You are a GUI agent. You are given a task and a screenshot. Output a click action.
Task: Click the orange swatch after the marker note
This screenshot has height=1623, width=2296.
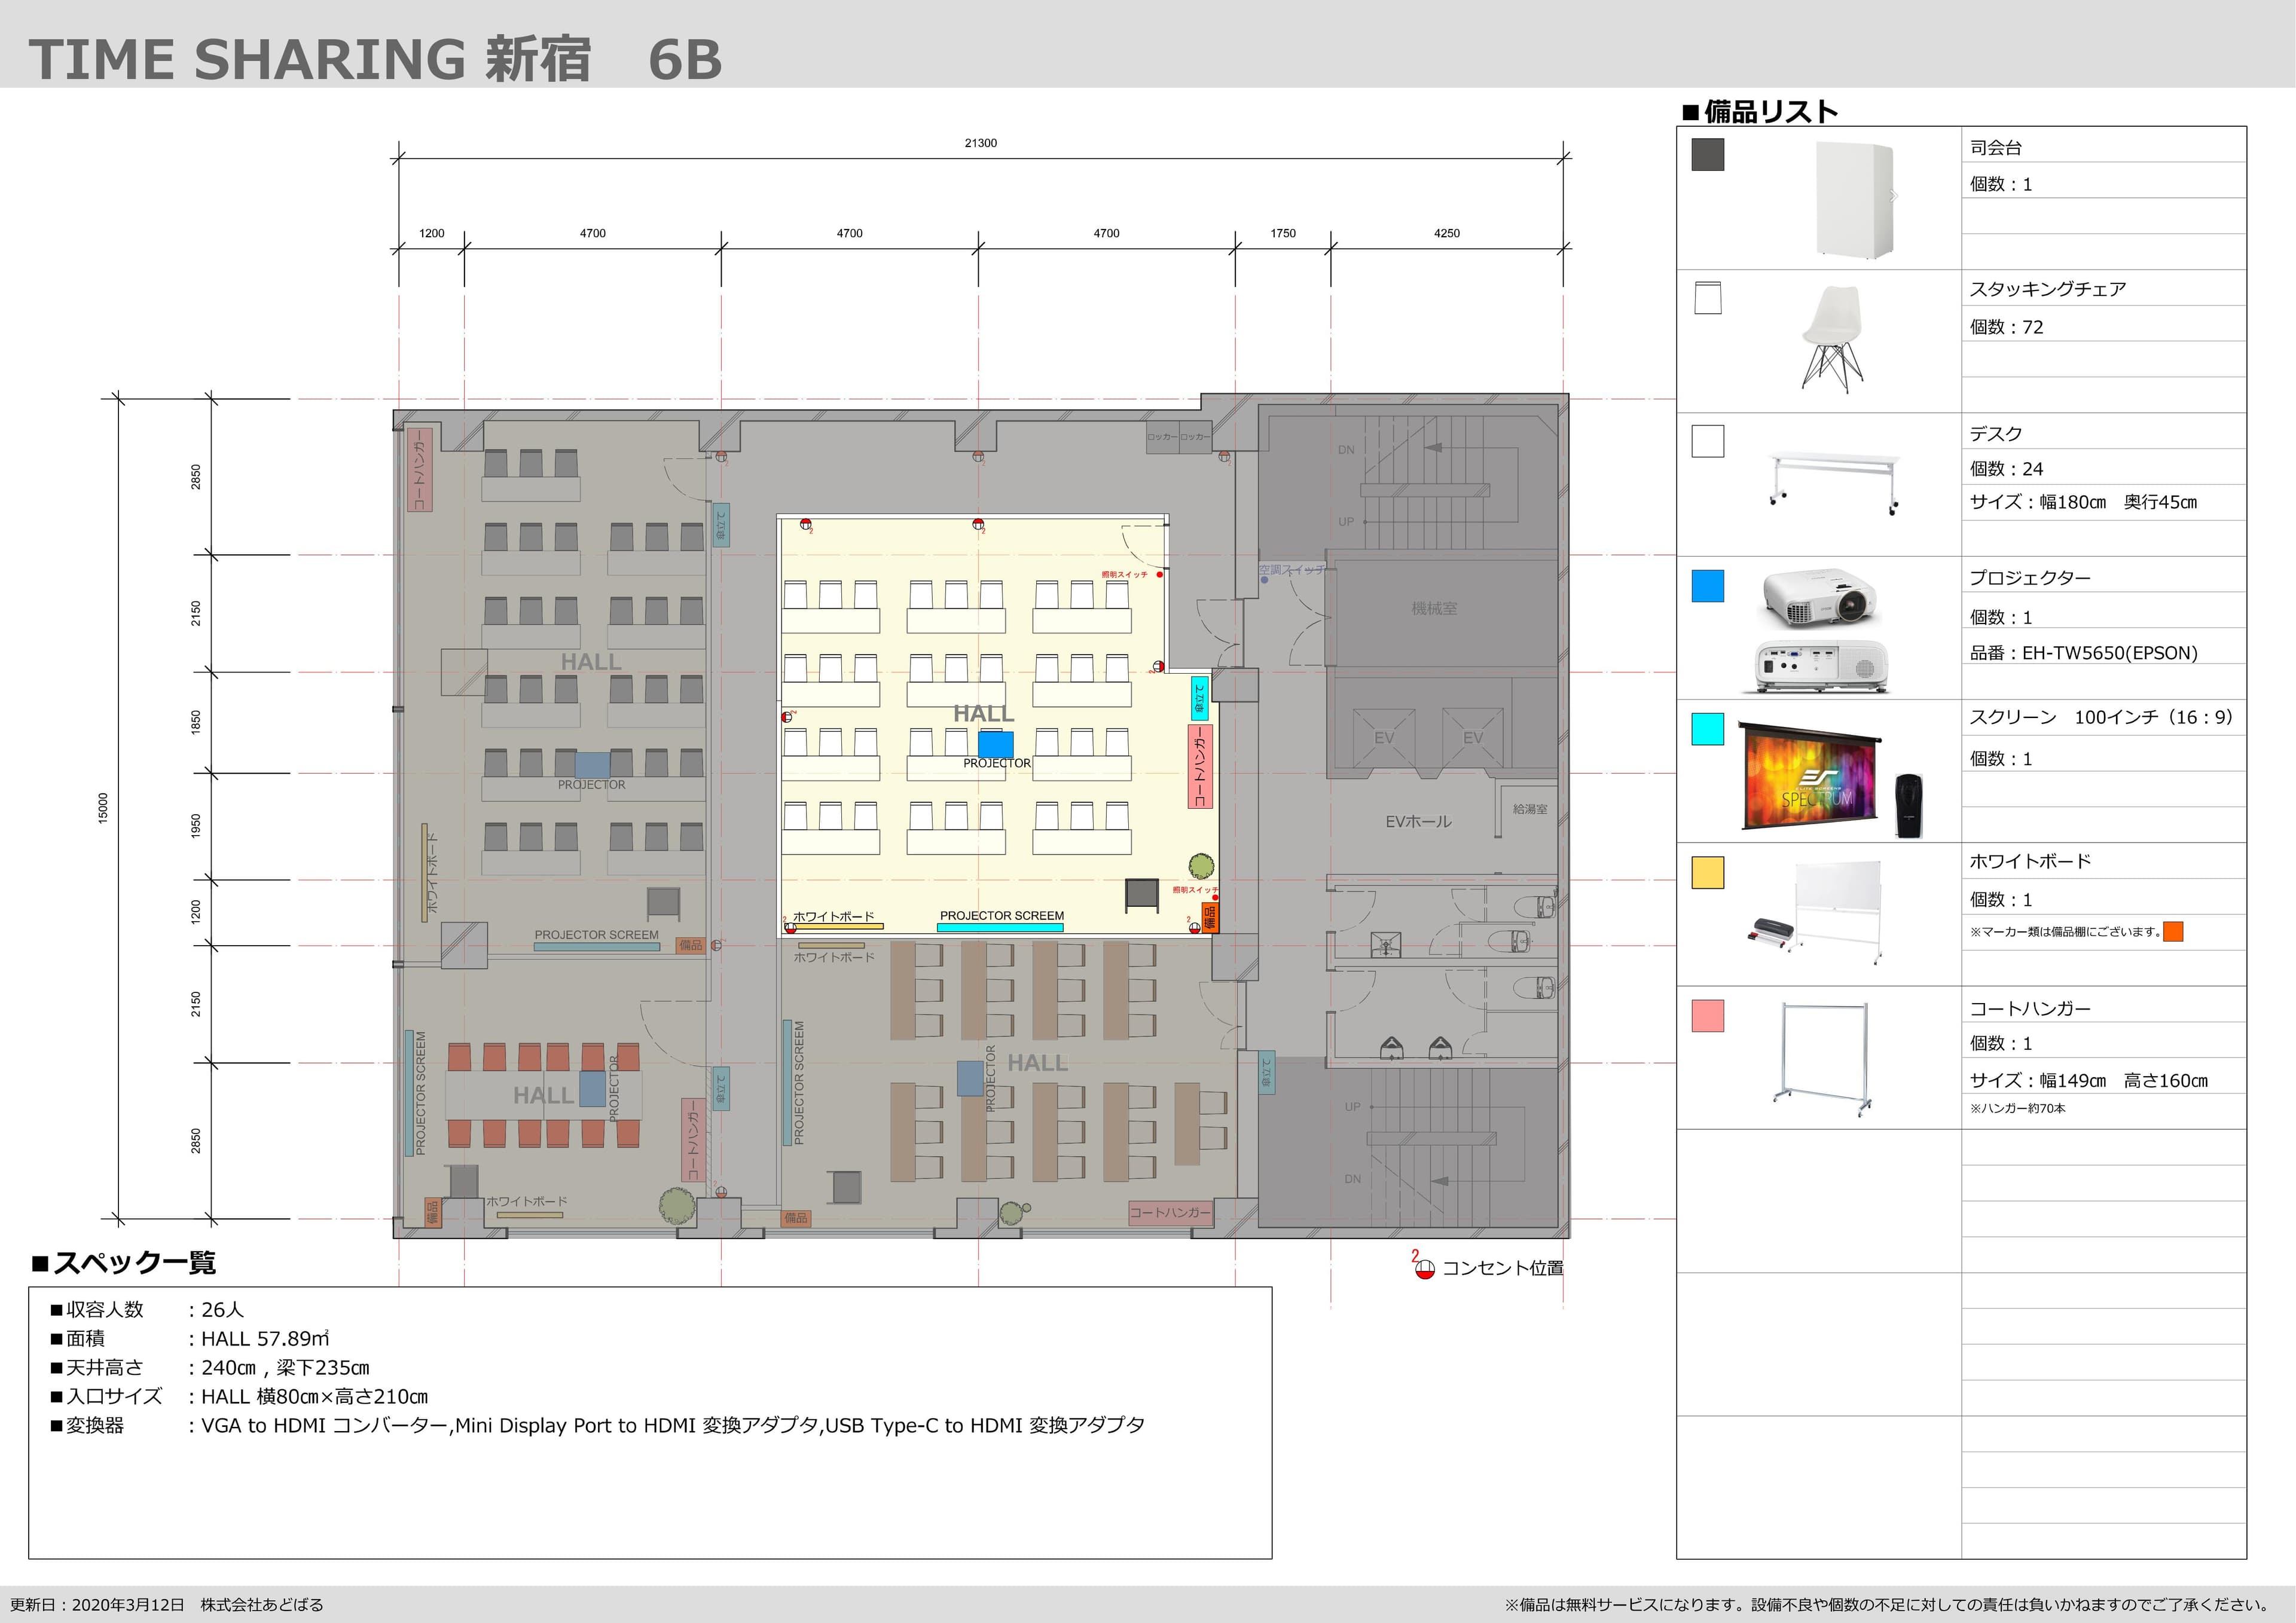pos(2172,932)
